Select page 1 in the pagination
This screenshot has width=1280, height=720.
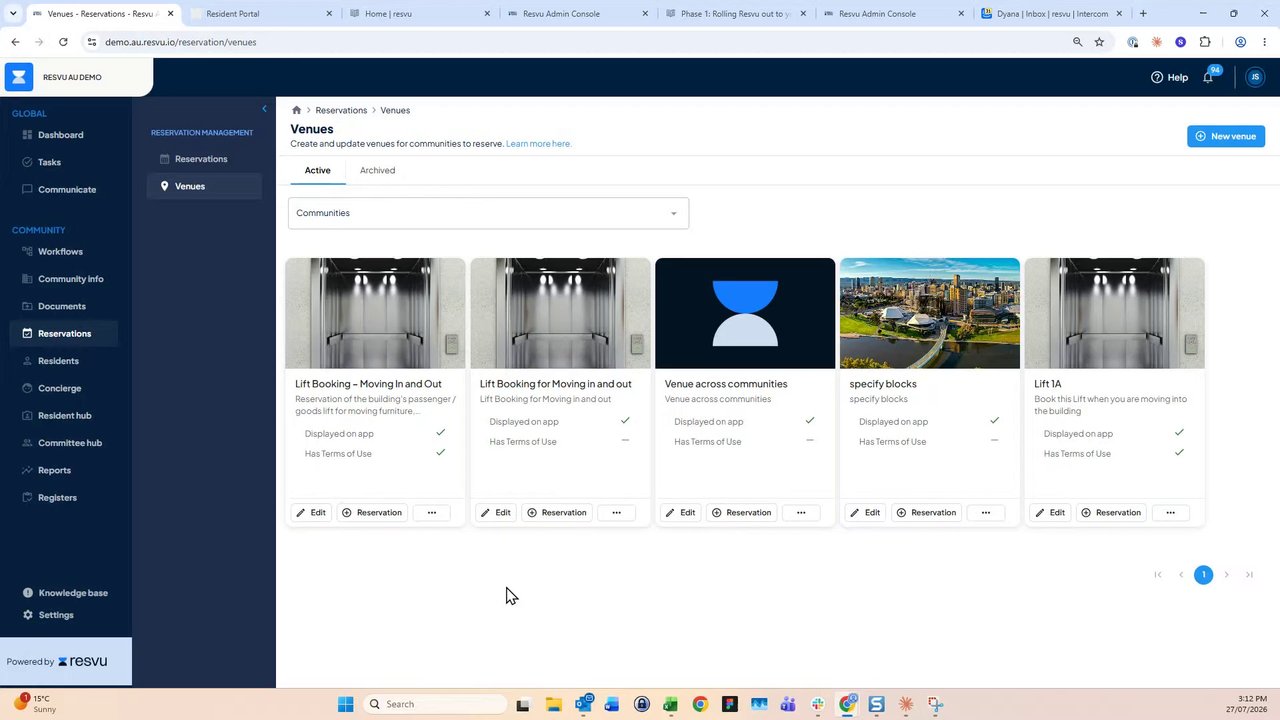(x=1203, y=575)
